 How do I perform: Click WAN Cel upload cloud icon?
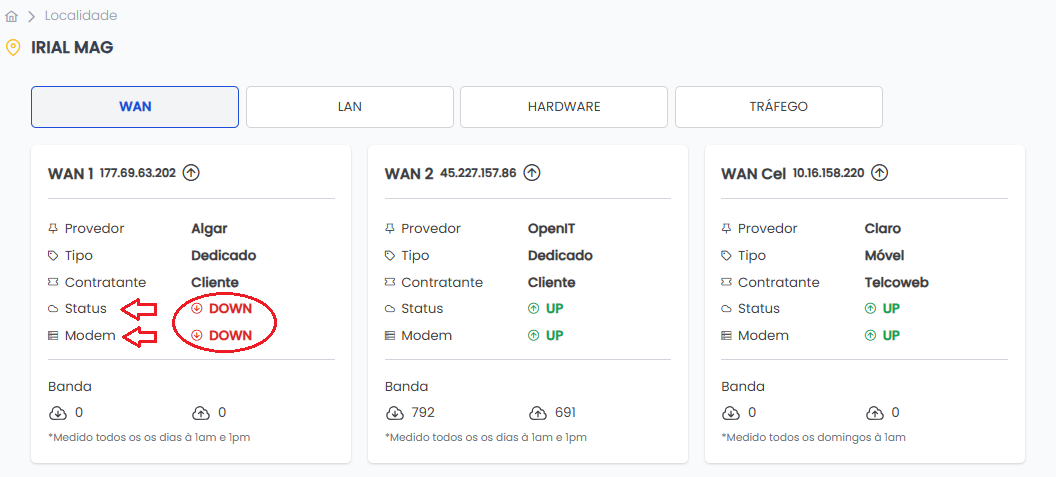[875, 413]
